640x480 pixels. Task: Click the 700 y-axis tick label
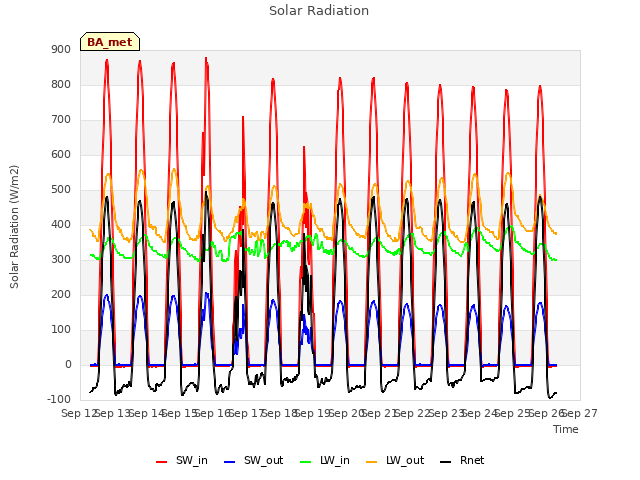(61, 120)
